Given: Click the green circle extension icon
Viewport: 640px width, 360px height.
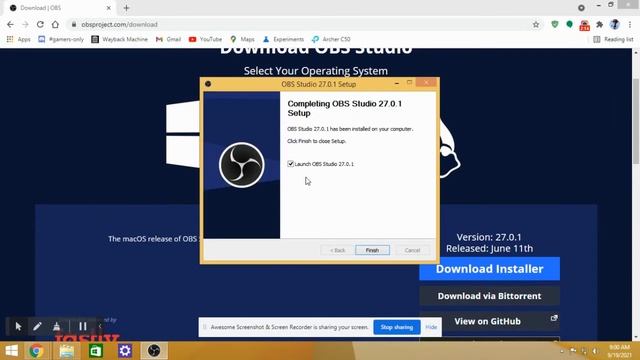Looking at the screenshot, I should point(569,24).
